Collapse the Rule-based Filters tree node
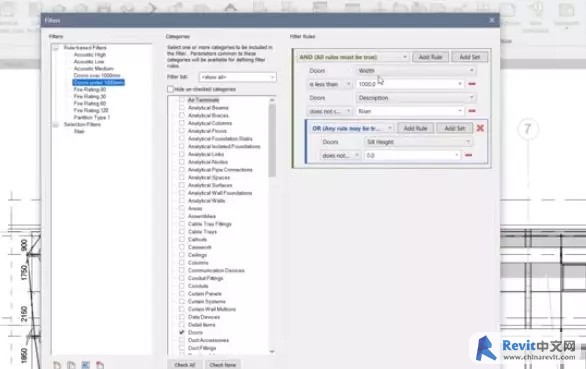This screenshot has width=586, height=369. coord(56,47)
